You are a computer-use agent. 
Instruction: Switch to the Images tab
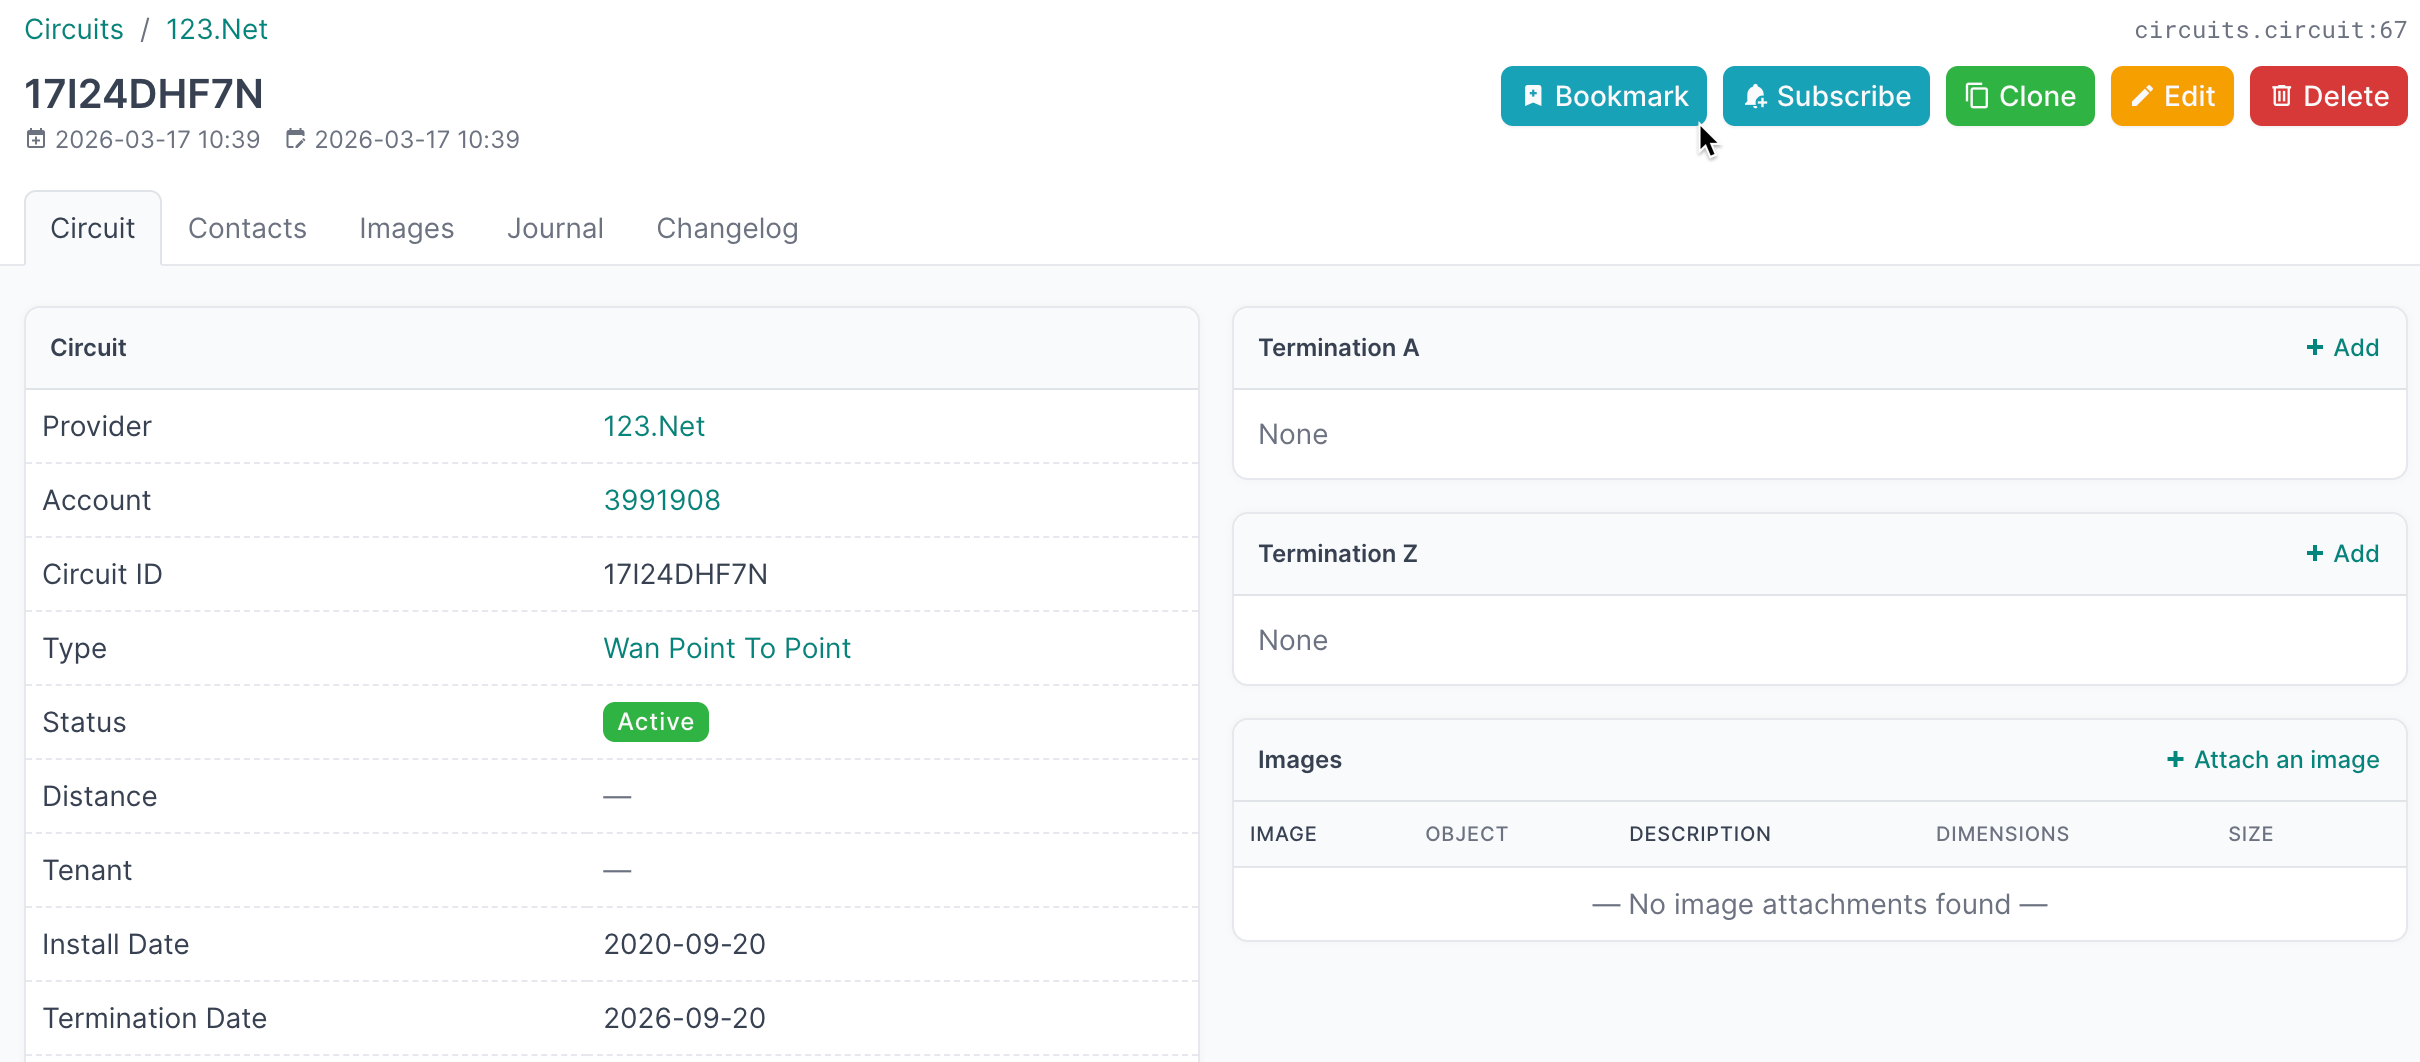pyautogui.click(x=406, y=229)
